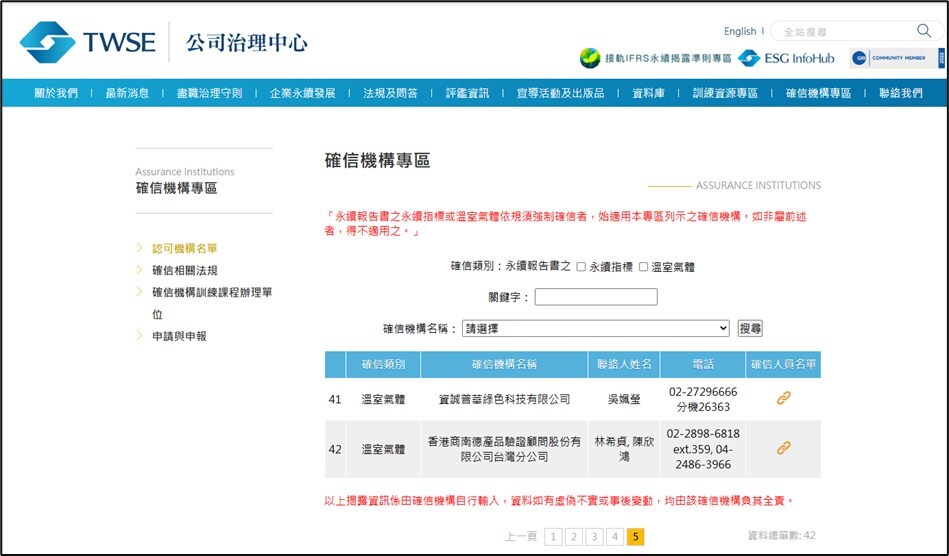Open the 評鑑資訊 menu item
This screenshot has width=949, height=556.
[x=467, y=93]
